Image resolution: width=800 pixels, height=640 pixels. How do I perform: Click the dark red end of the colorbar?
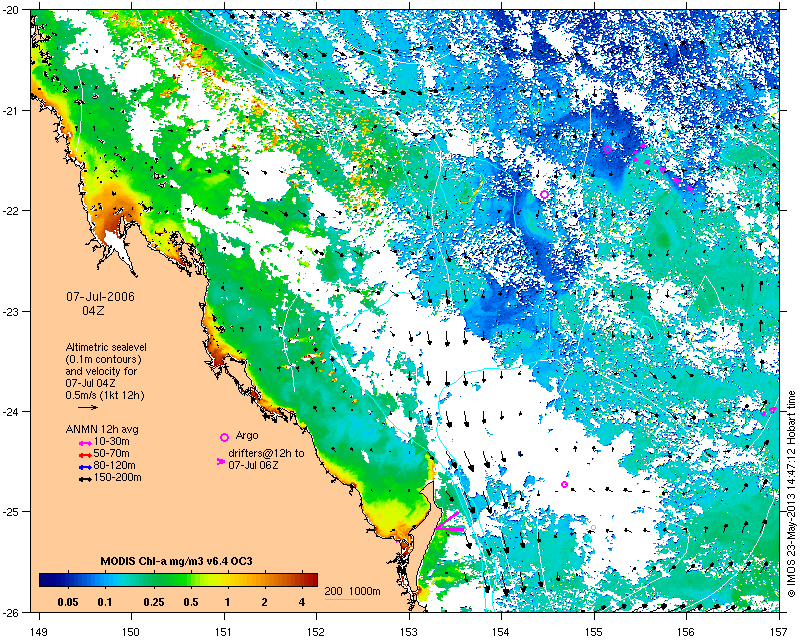311,580
